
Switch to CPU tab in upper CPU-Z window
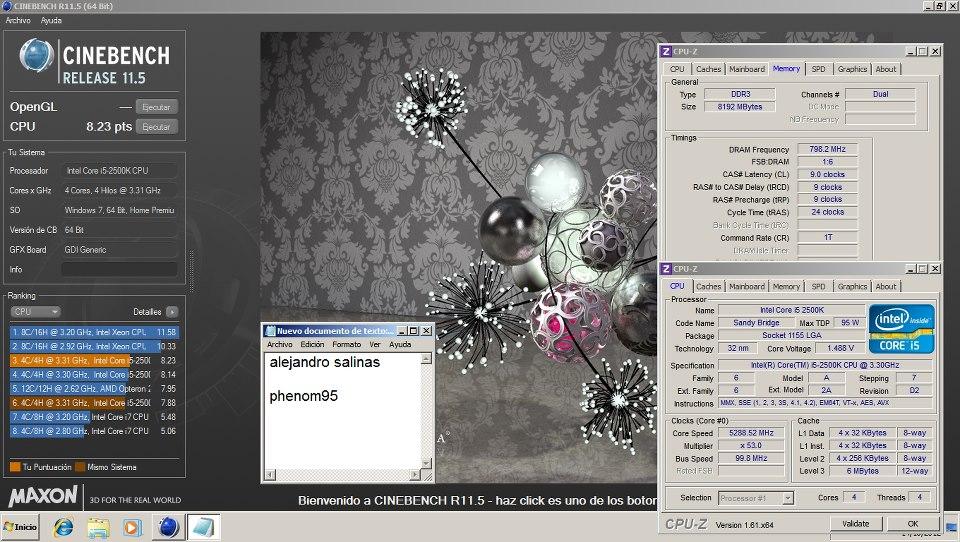(x=677, y=69)
